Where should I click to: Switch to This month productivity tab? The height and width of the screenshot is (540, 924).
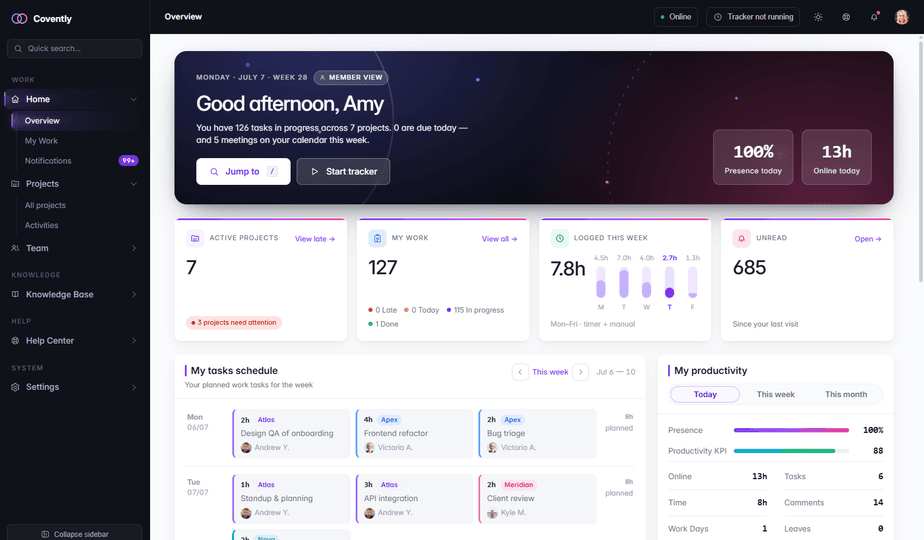[x=846, y=394]
